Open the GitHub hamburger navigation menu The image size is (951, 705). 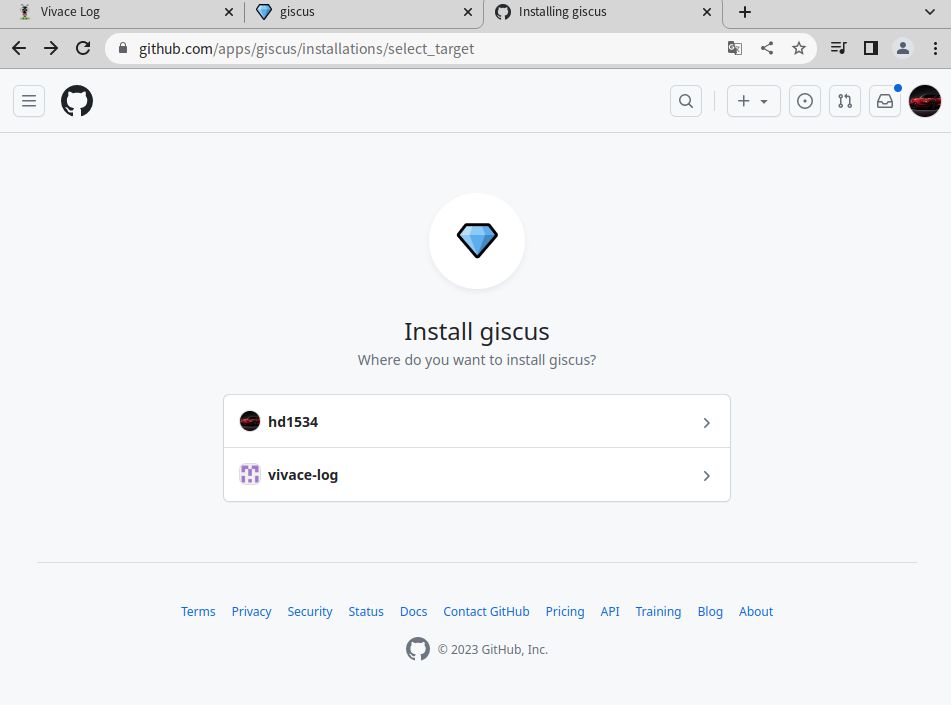(29, 101)
